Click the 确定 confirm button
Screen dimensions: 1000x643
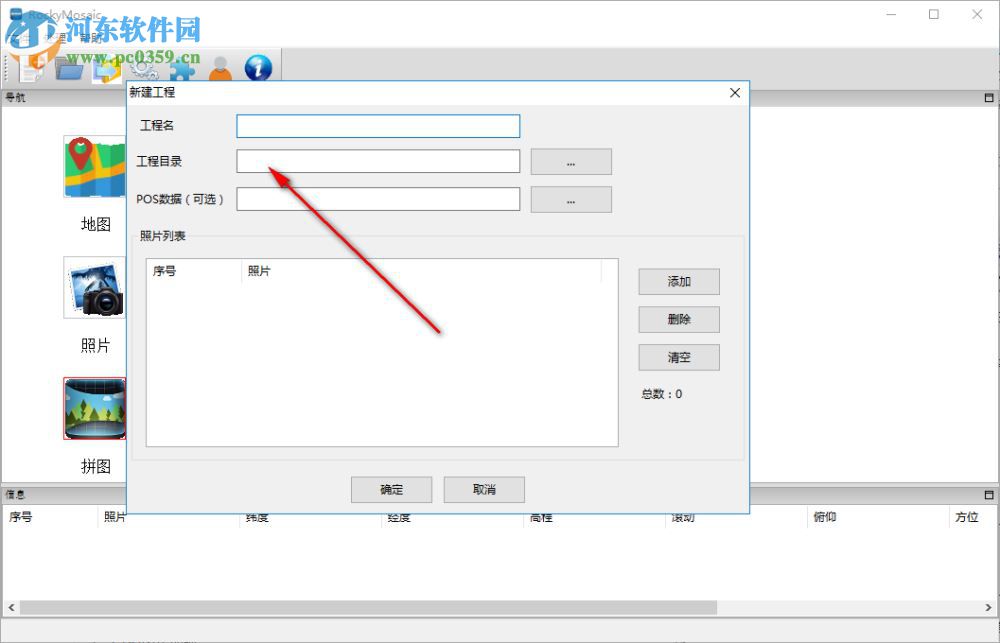pos(390,489)
